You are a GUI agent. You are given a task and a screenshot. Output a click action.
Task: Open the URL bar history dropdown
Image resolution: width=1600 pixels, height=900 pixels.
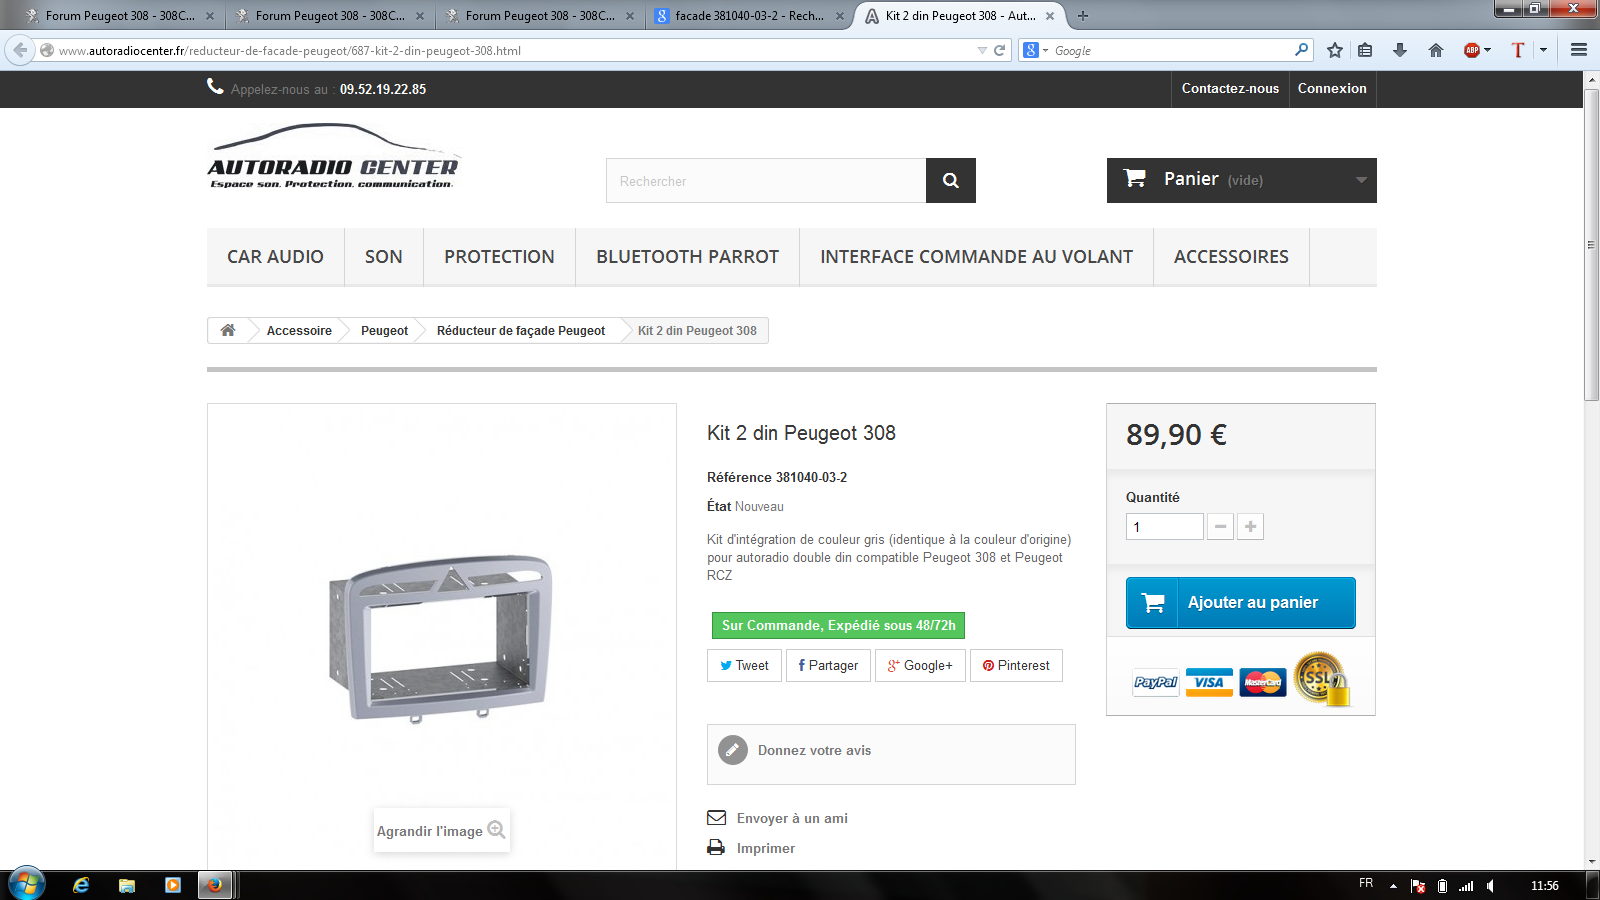(x=982, y=50)
